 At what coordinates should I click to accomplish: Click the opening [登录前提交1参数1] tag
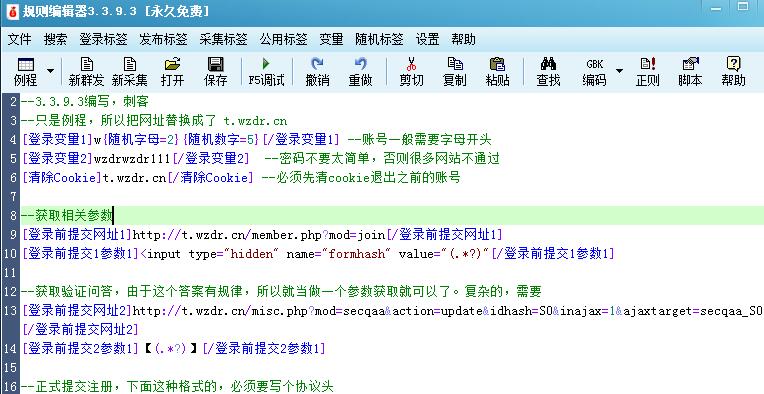(80, 254)
